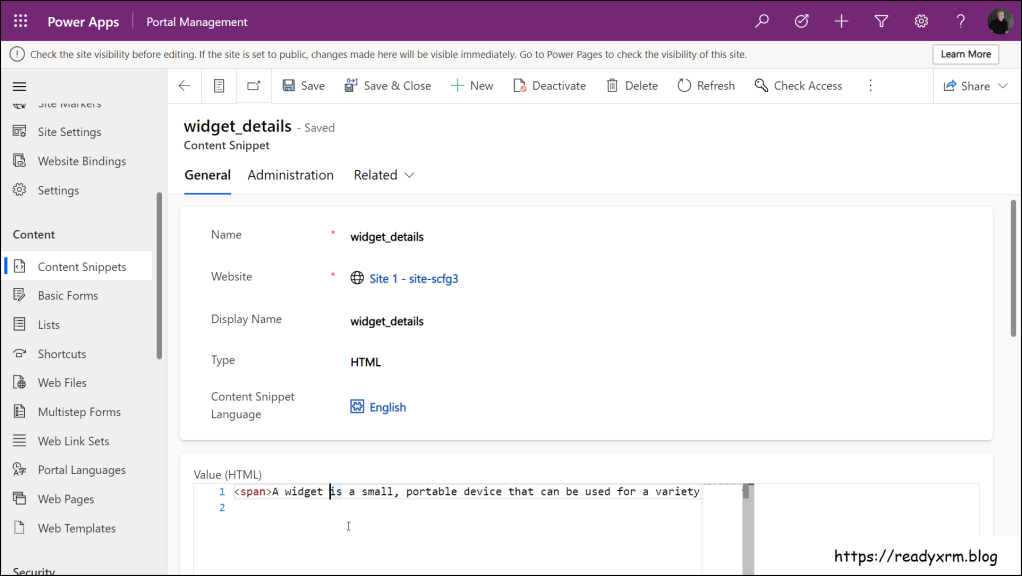Open the more commands overflow menu
The width and height of the screenshot is (1022, 576).
(x=870, y=86)
